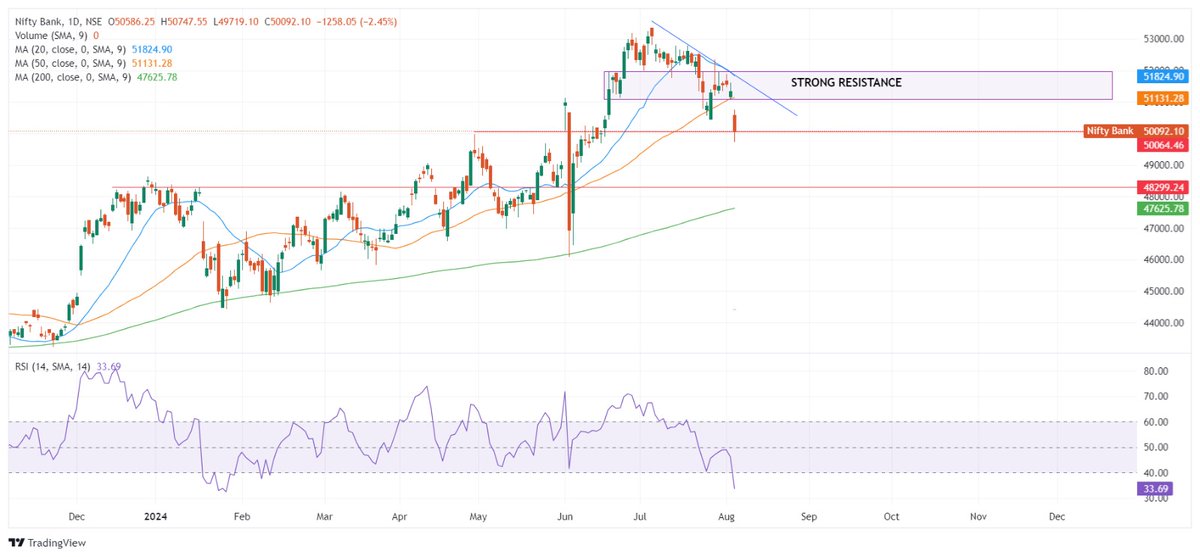Click the 51824.90 blue price label

click(x=1162, y=76)
